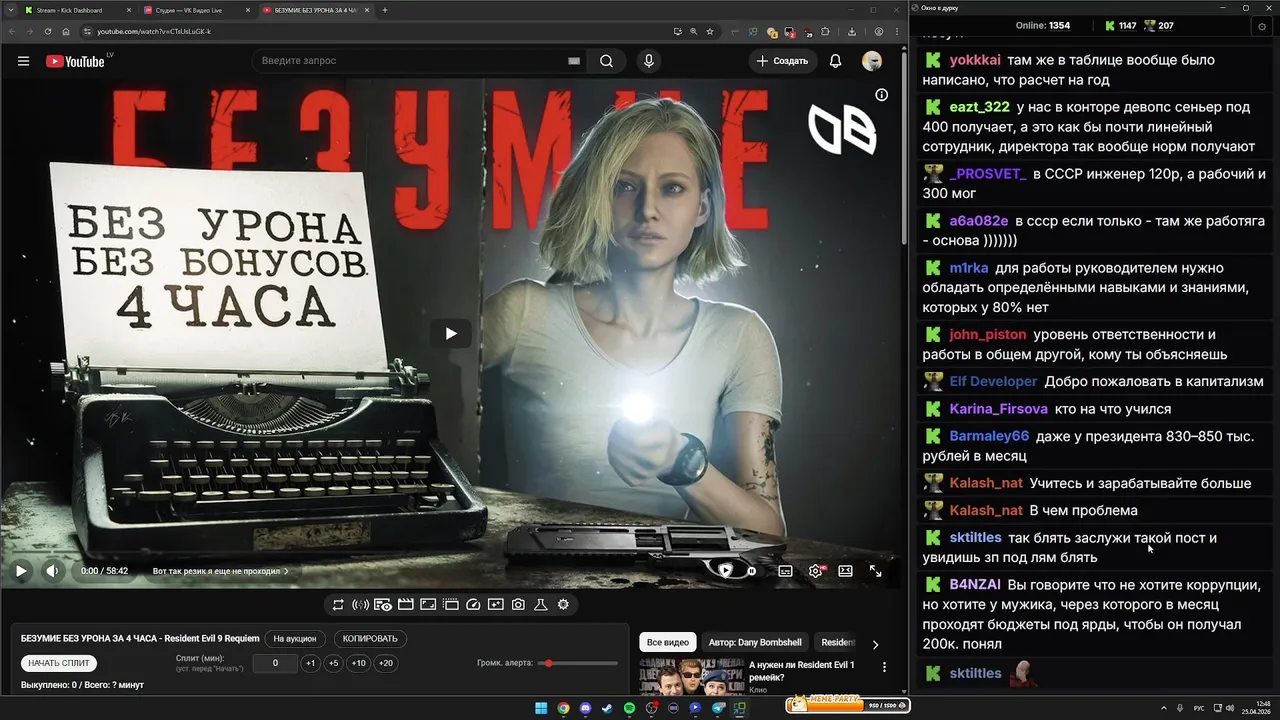This screenshot has width=1280, height=720.
Task: Click the clapperboard icon in extension toolbar
Action: click(x=406, y=605)
